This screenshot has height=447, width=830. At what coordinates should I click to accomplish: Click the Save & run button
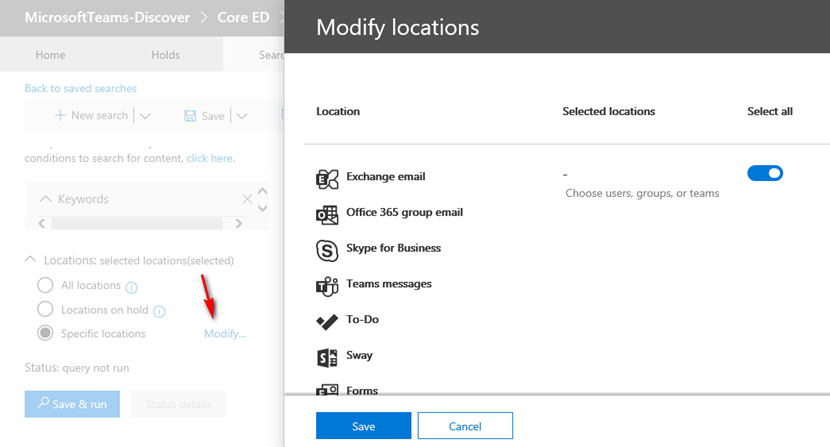point(72,404)
